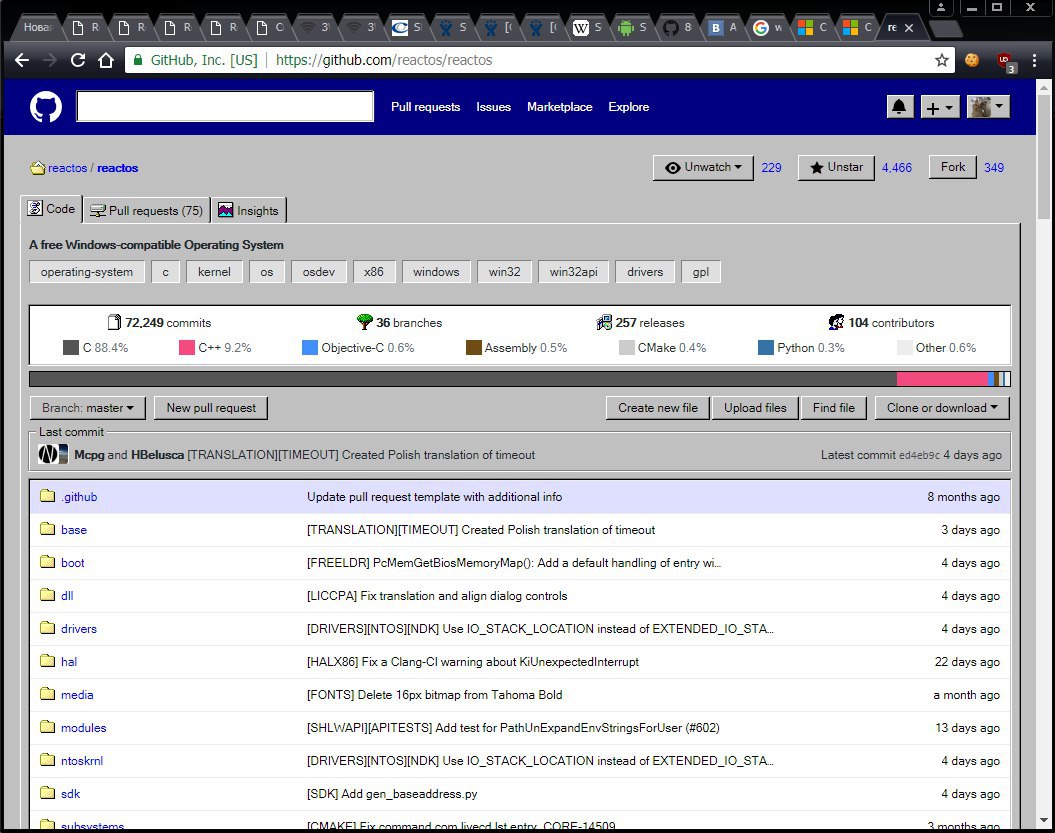
Task: Click Create new file button
Action: (x=658, y=408)
